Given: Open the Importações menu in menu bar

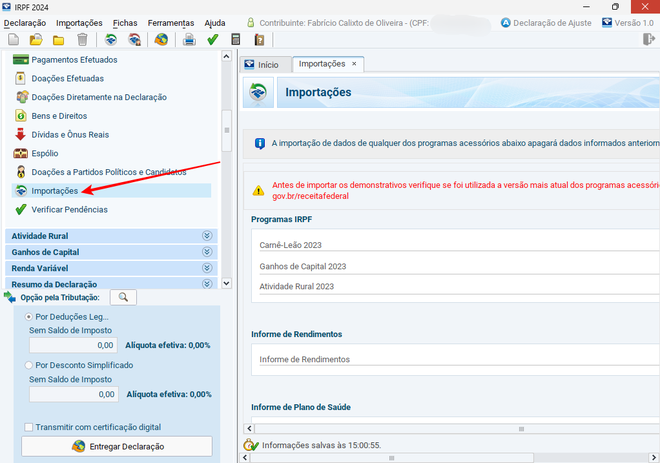Looking at the screenshot, I should coord(79,23).
